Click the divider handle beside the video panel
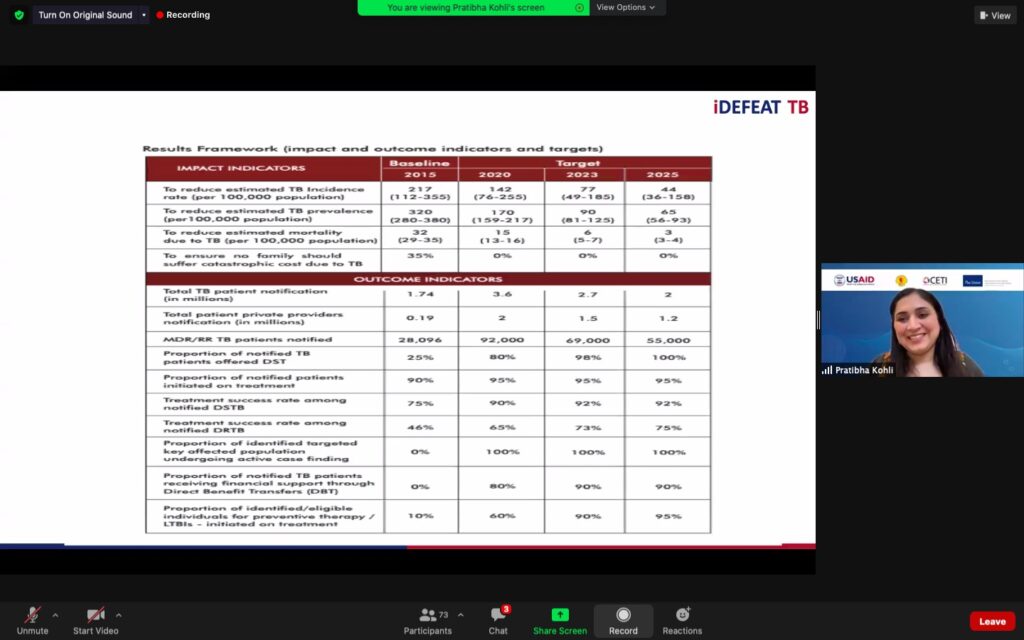 (818, 320)
